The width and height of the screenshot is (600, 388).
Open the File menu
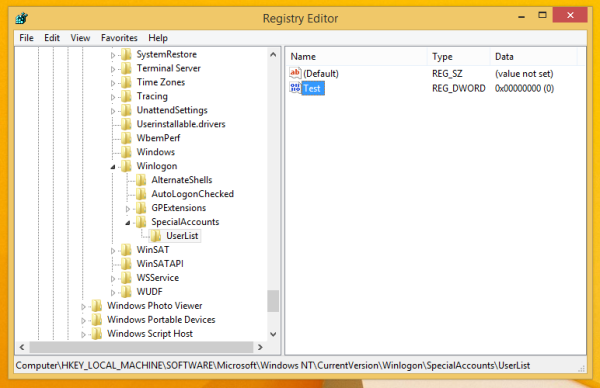(26, 38)
